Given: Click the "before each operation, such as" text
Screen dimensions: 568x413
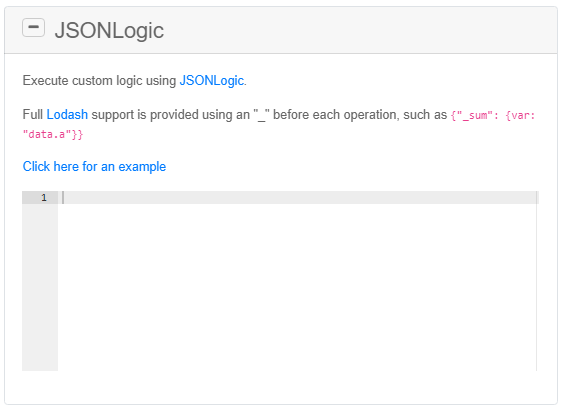Looking at the screenshot, I should [x=360, y=114].
